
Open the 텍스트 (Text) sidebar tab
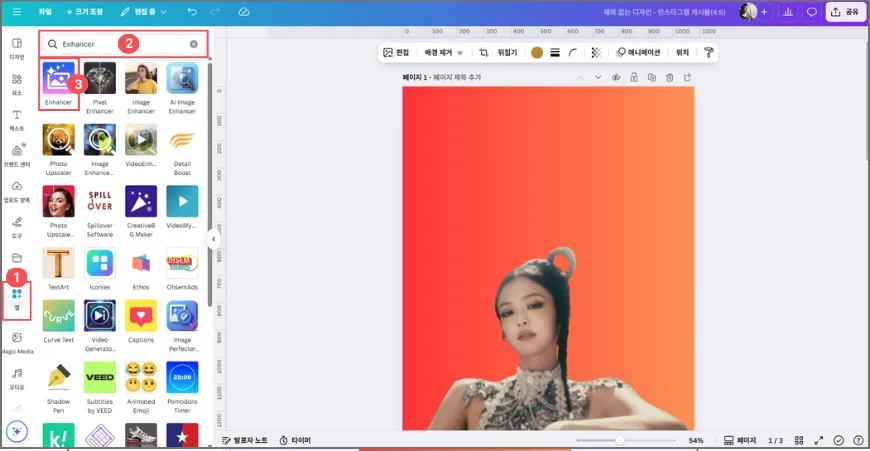17,120
